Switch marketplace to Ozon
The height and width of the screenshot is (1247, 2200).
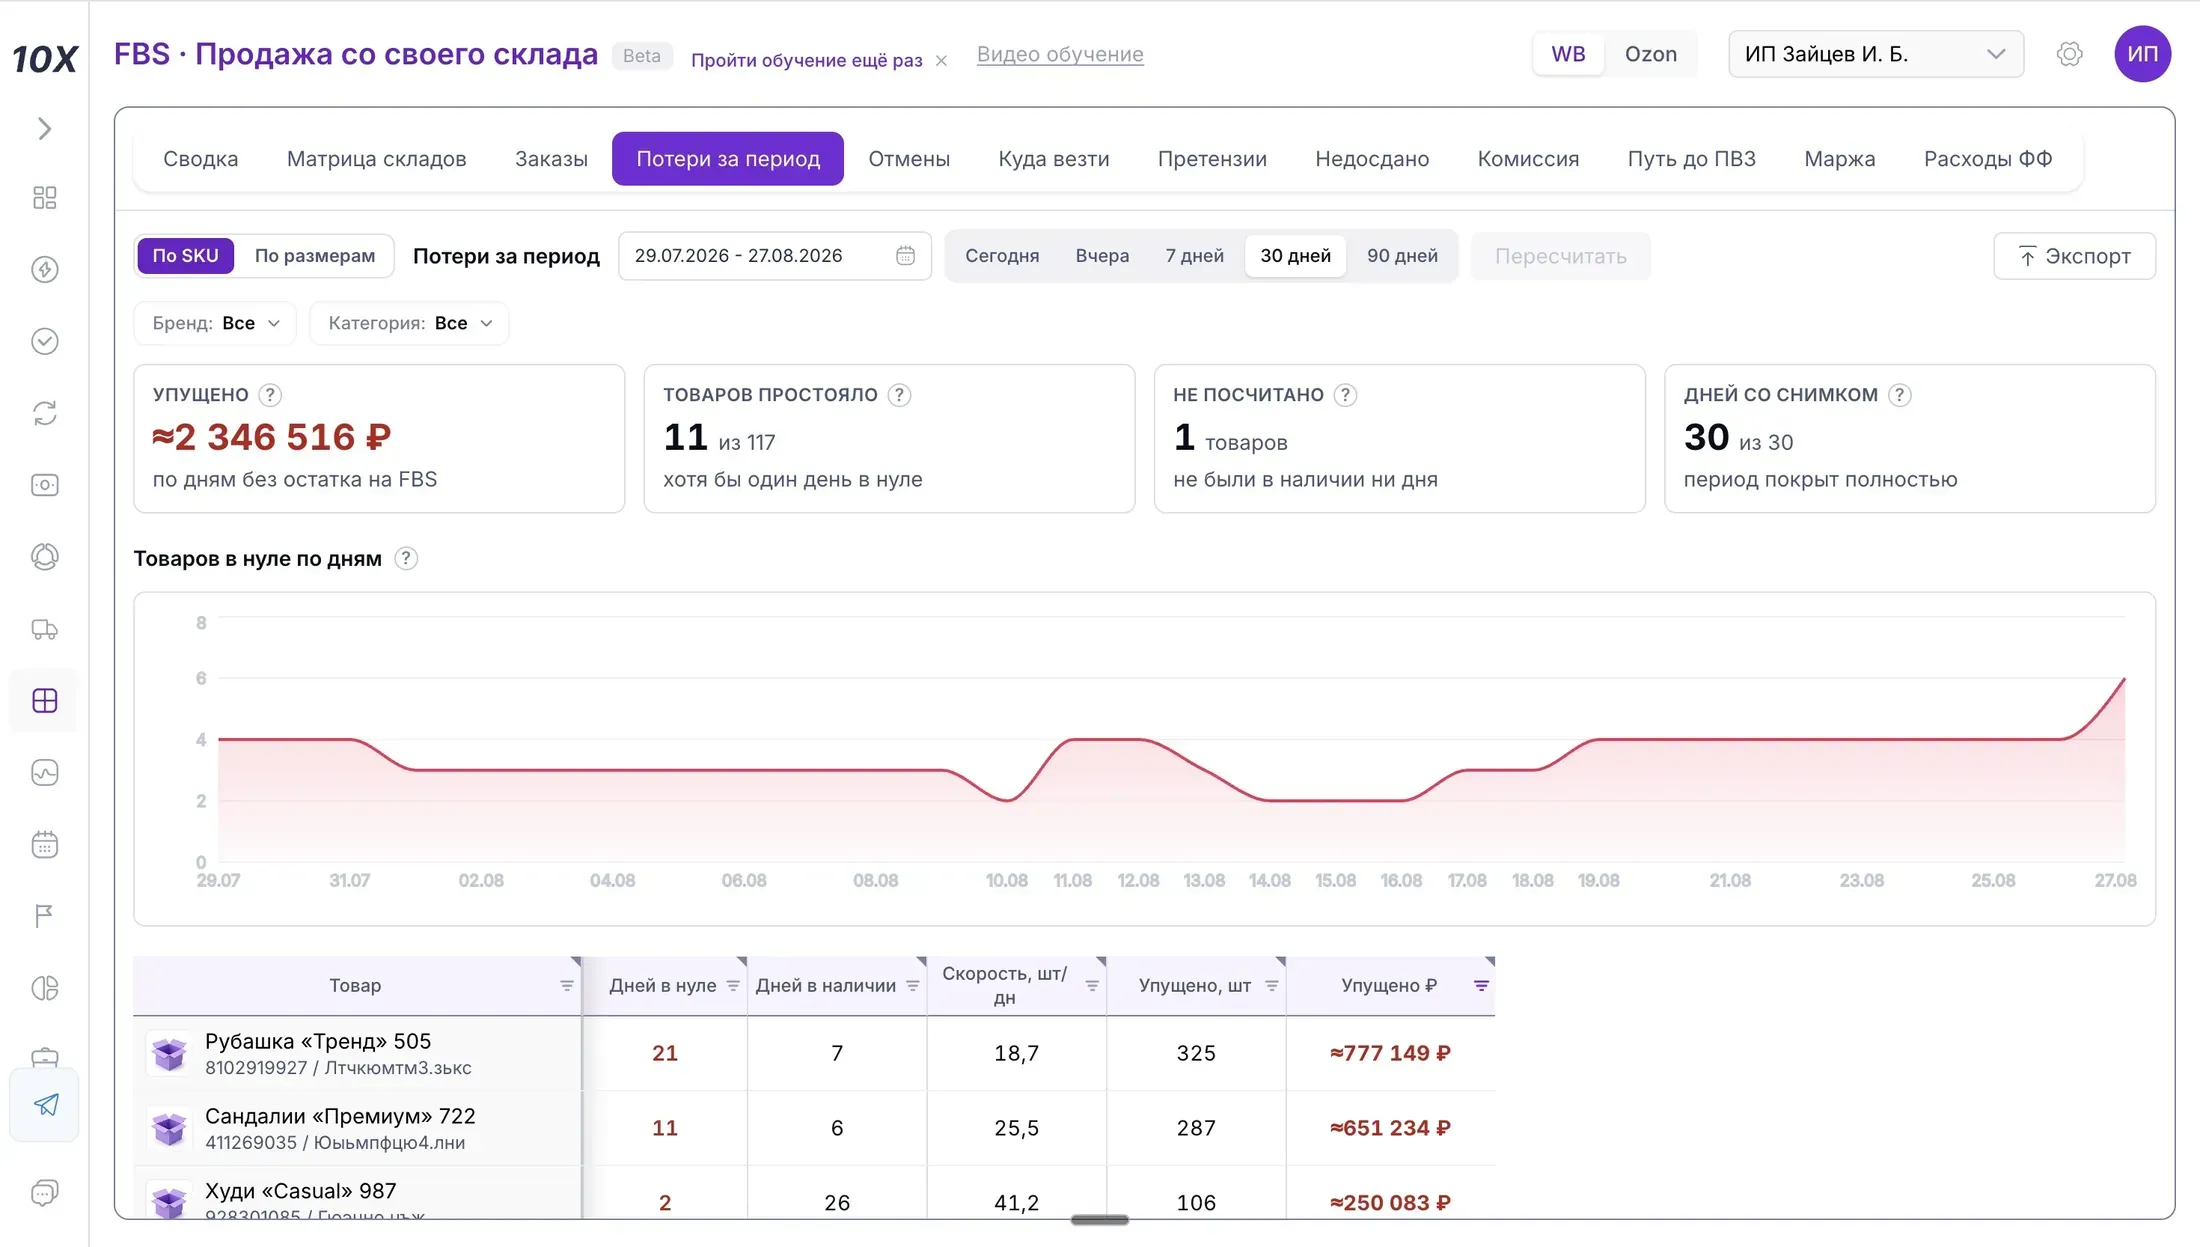(1651, 54)
